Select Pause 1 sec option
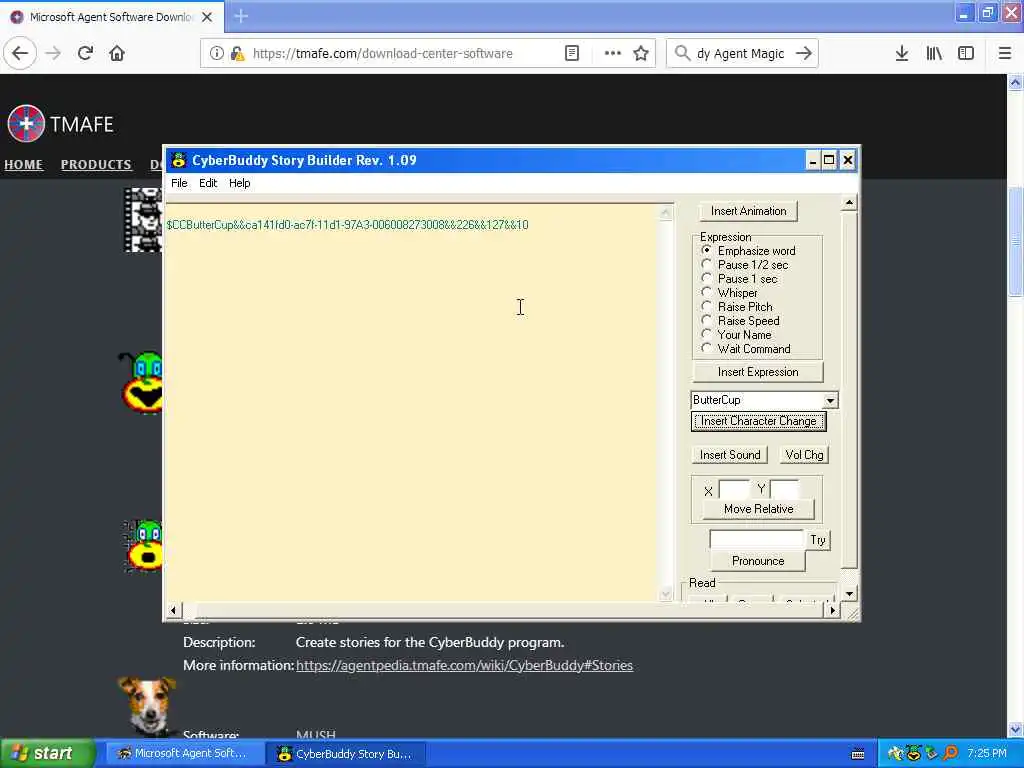Image resolution: width=1024 pixels, height=768 pixels. pyautogui.click(x=707, y=279)
